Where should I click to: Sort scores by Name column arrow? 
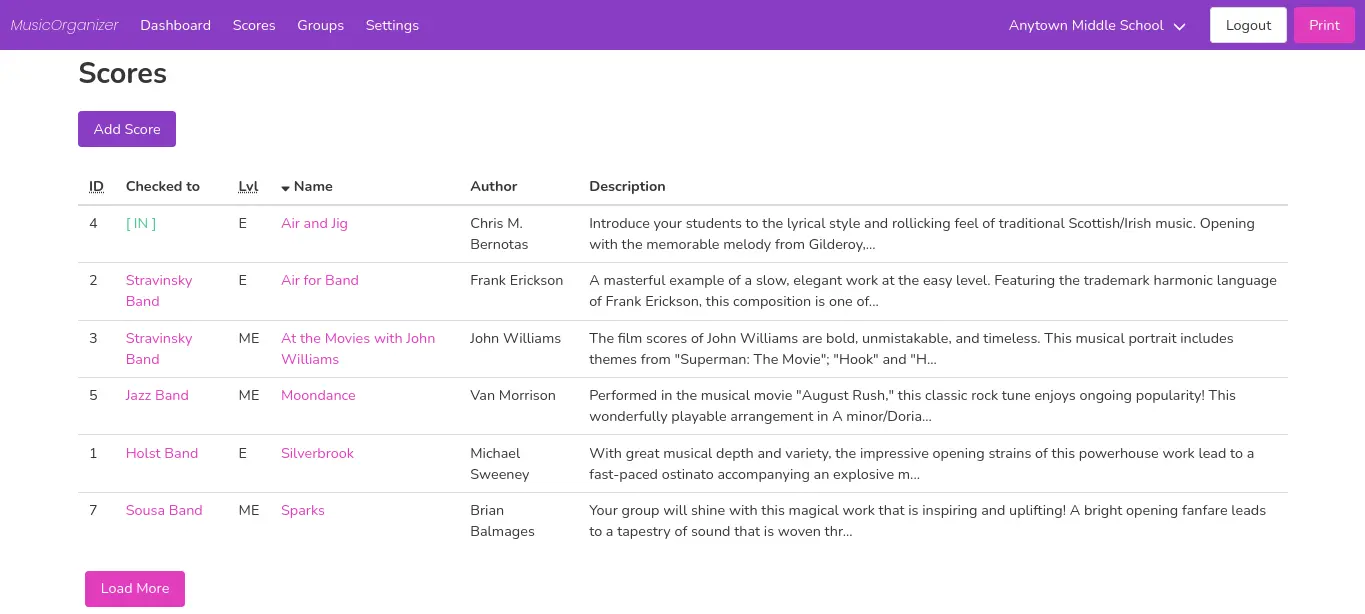pos(286,187)
